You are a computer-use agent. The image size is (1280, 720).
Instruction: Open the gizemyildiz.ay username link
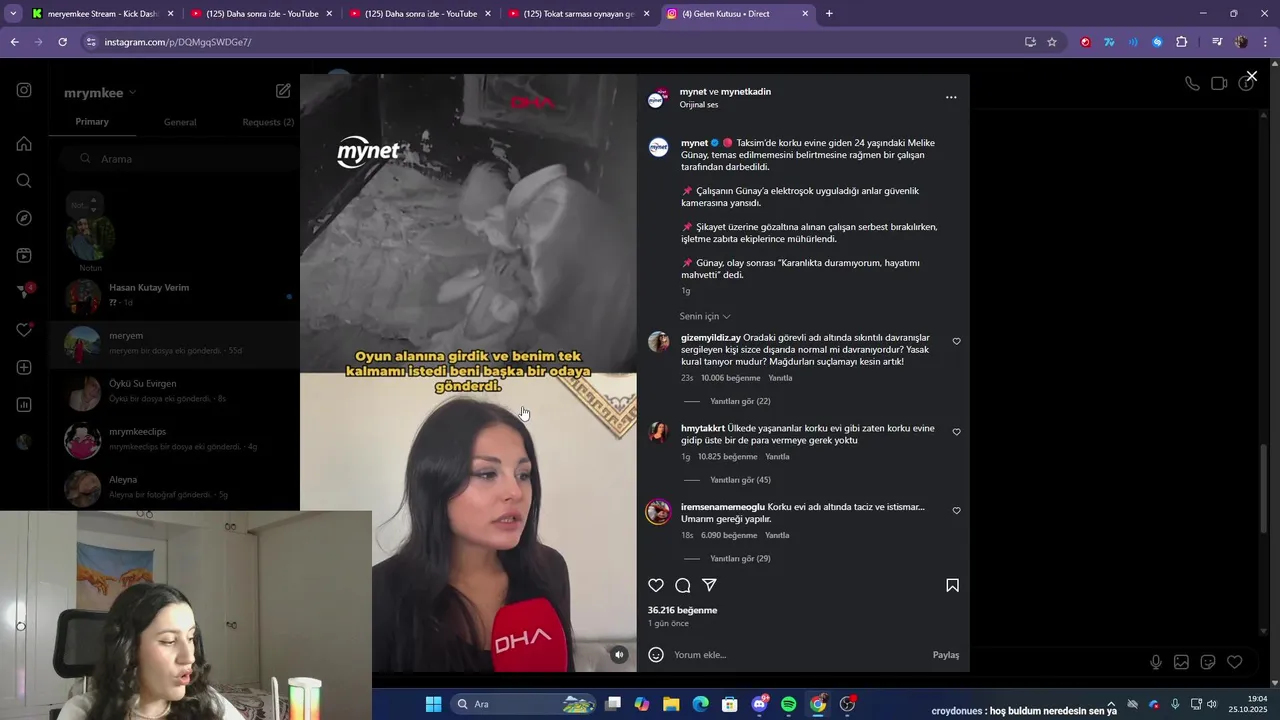[x=711, y=338]
